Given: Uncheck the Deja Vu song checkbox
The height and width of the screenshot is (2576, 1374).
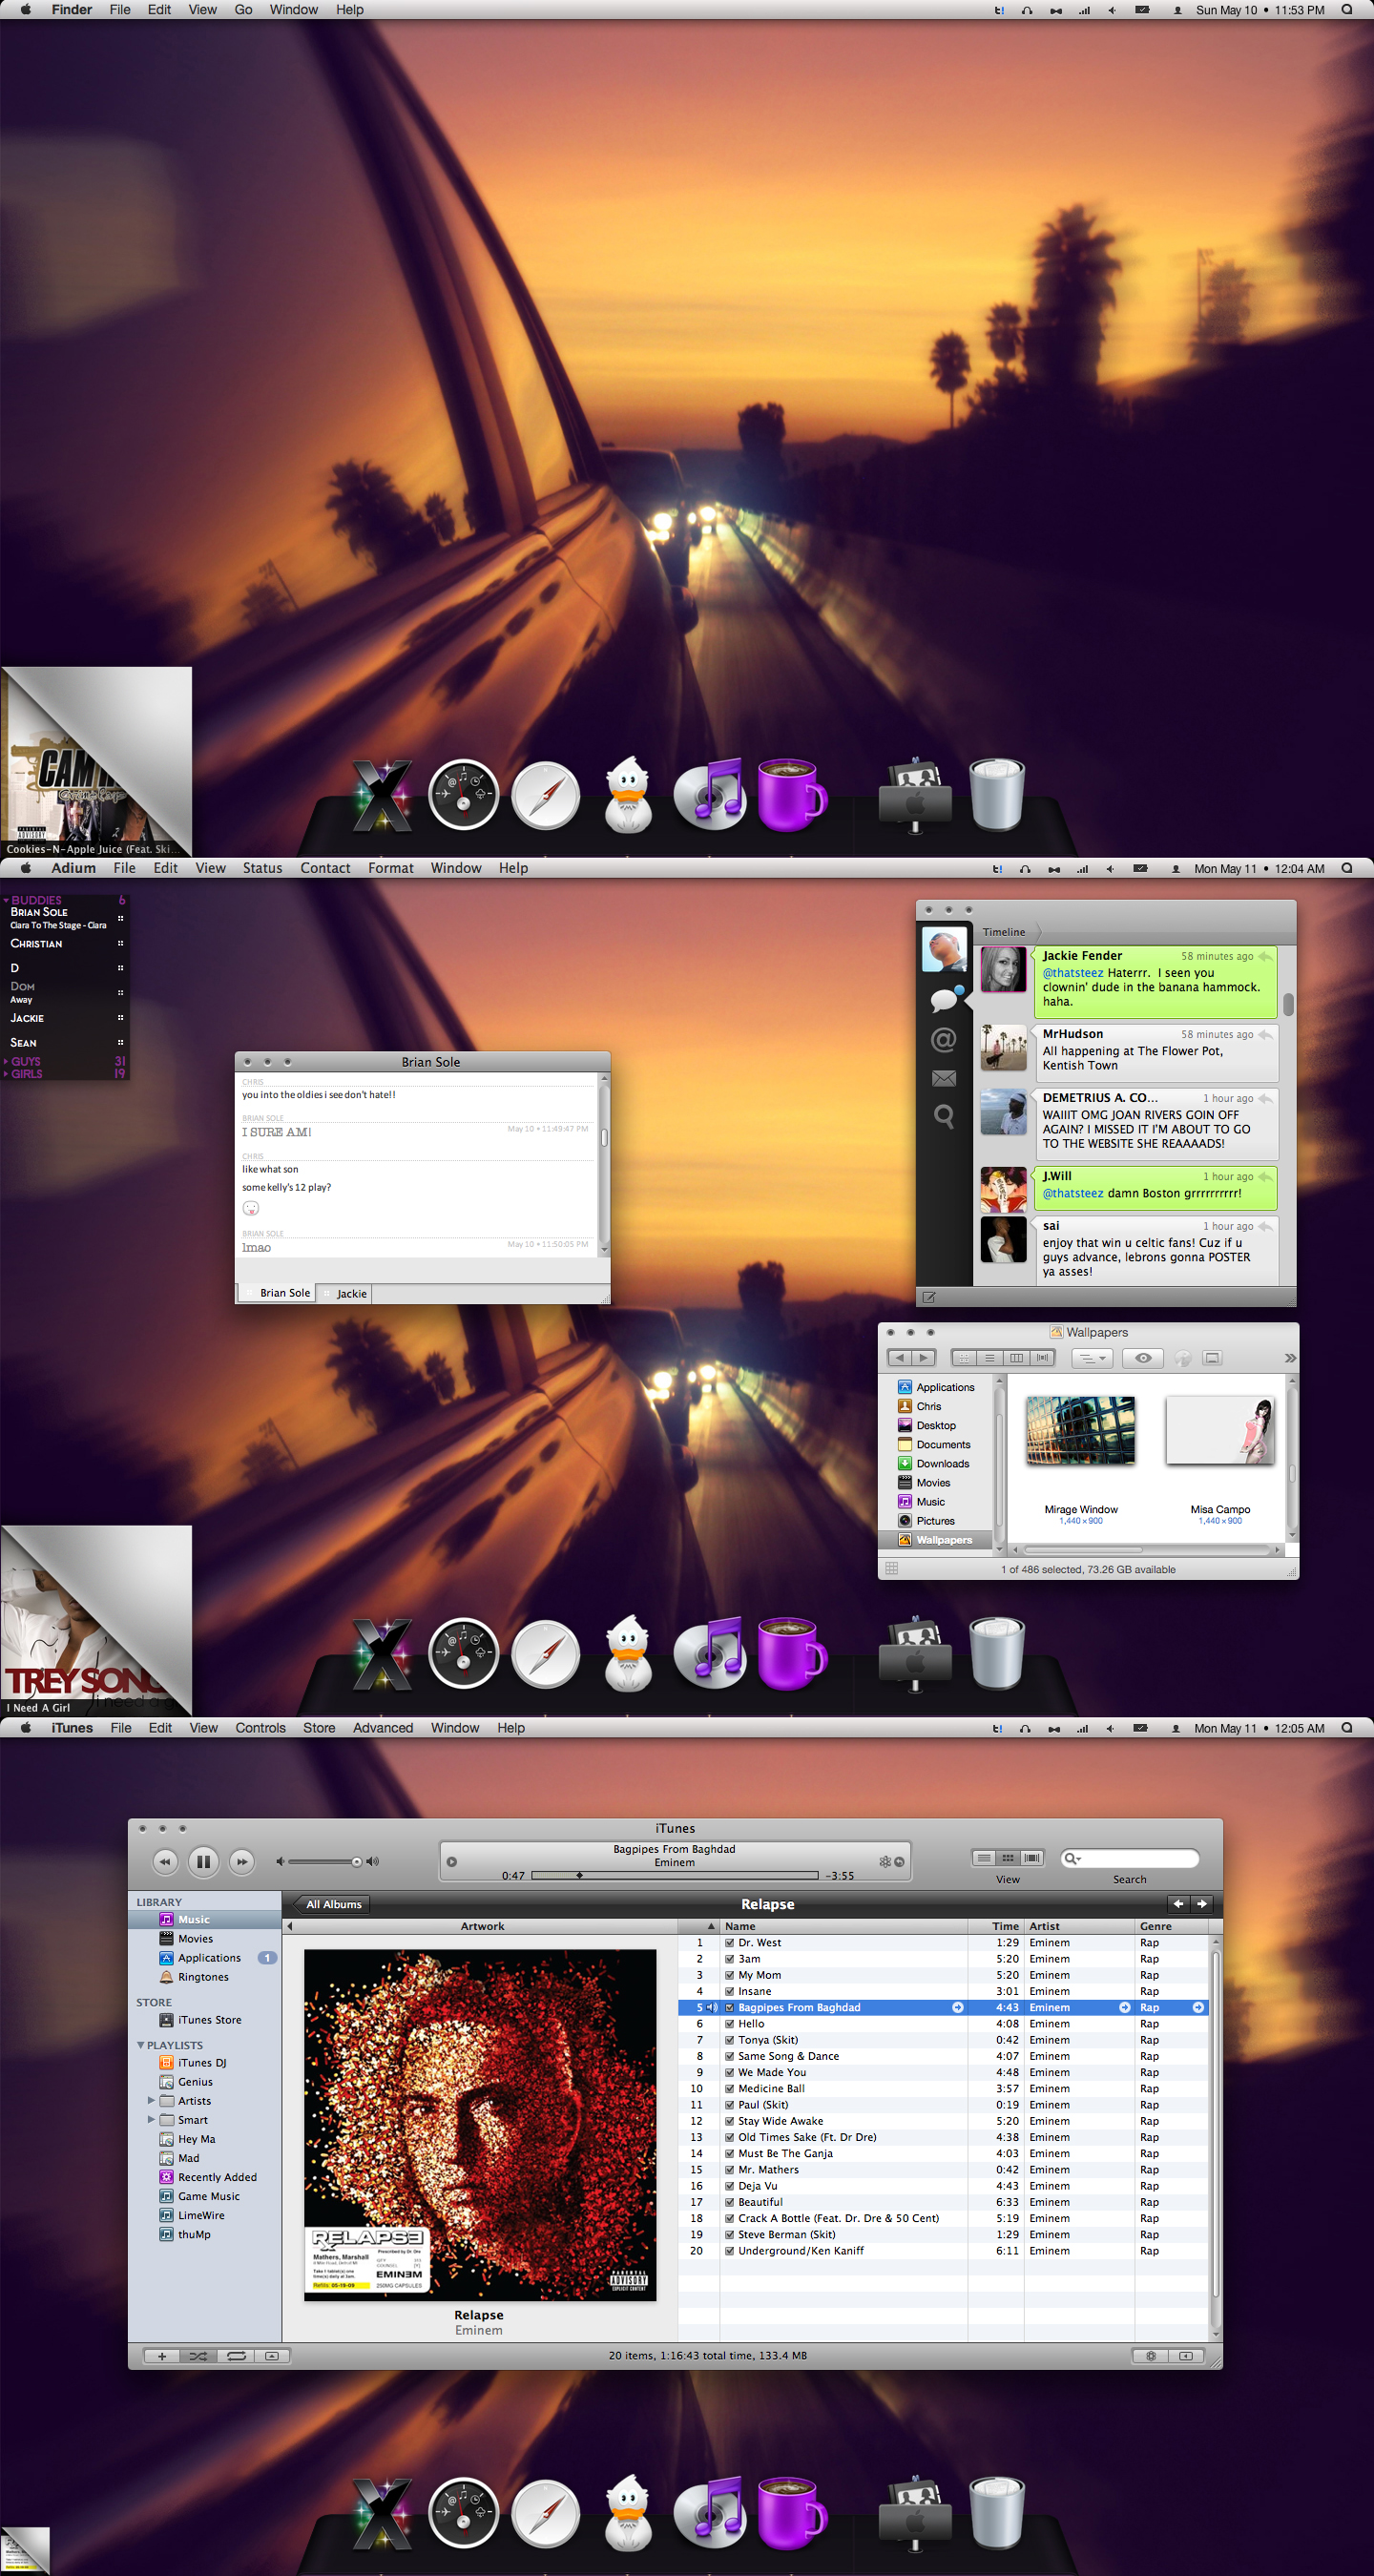Looking at the screenshot, I should click(x=729, y=2186).
